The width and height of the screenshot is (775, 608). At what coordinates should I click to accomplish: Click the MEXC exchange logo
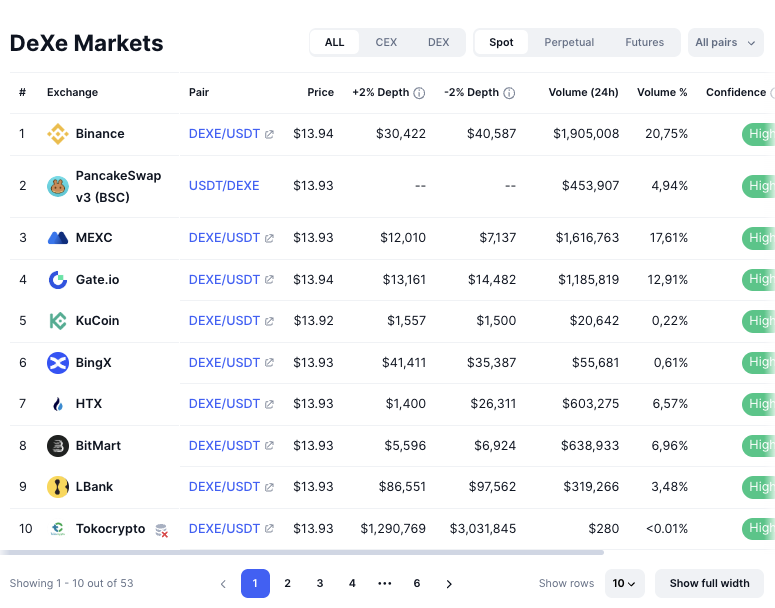tap(58, 238)
